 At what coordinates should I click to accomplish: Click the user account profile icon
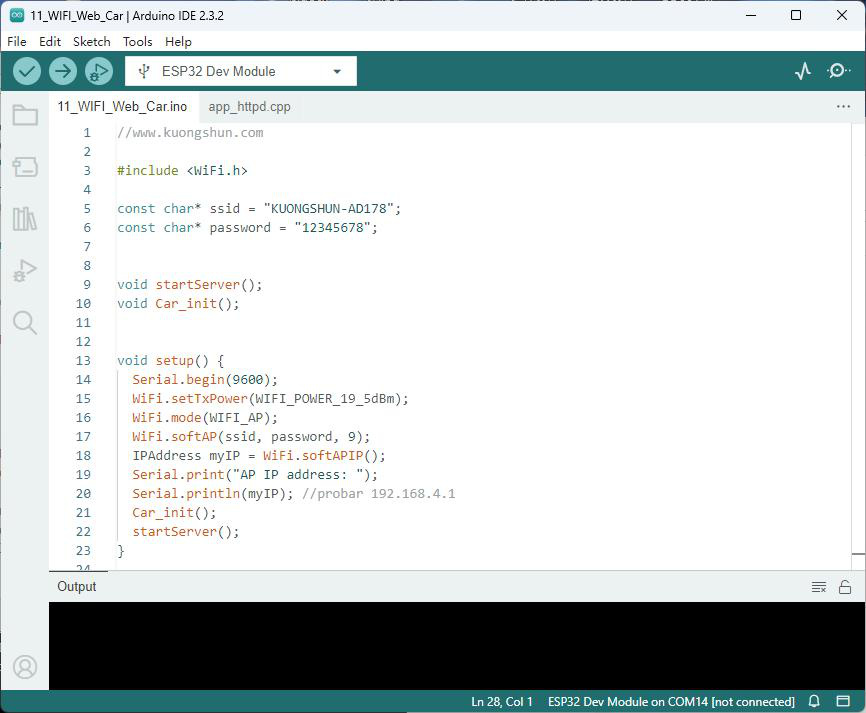[25, 667]
